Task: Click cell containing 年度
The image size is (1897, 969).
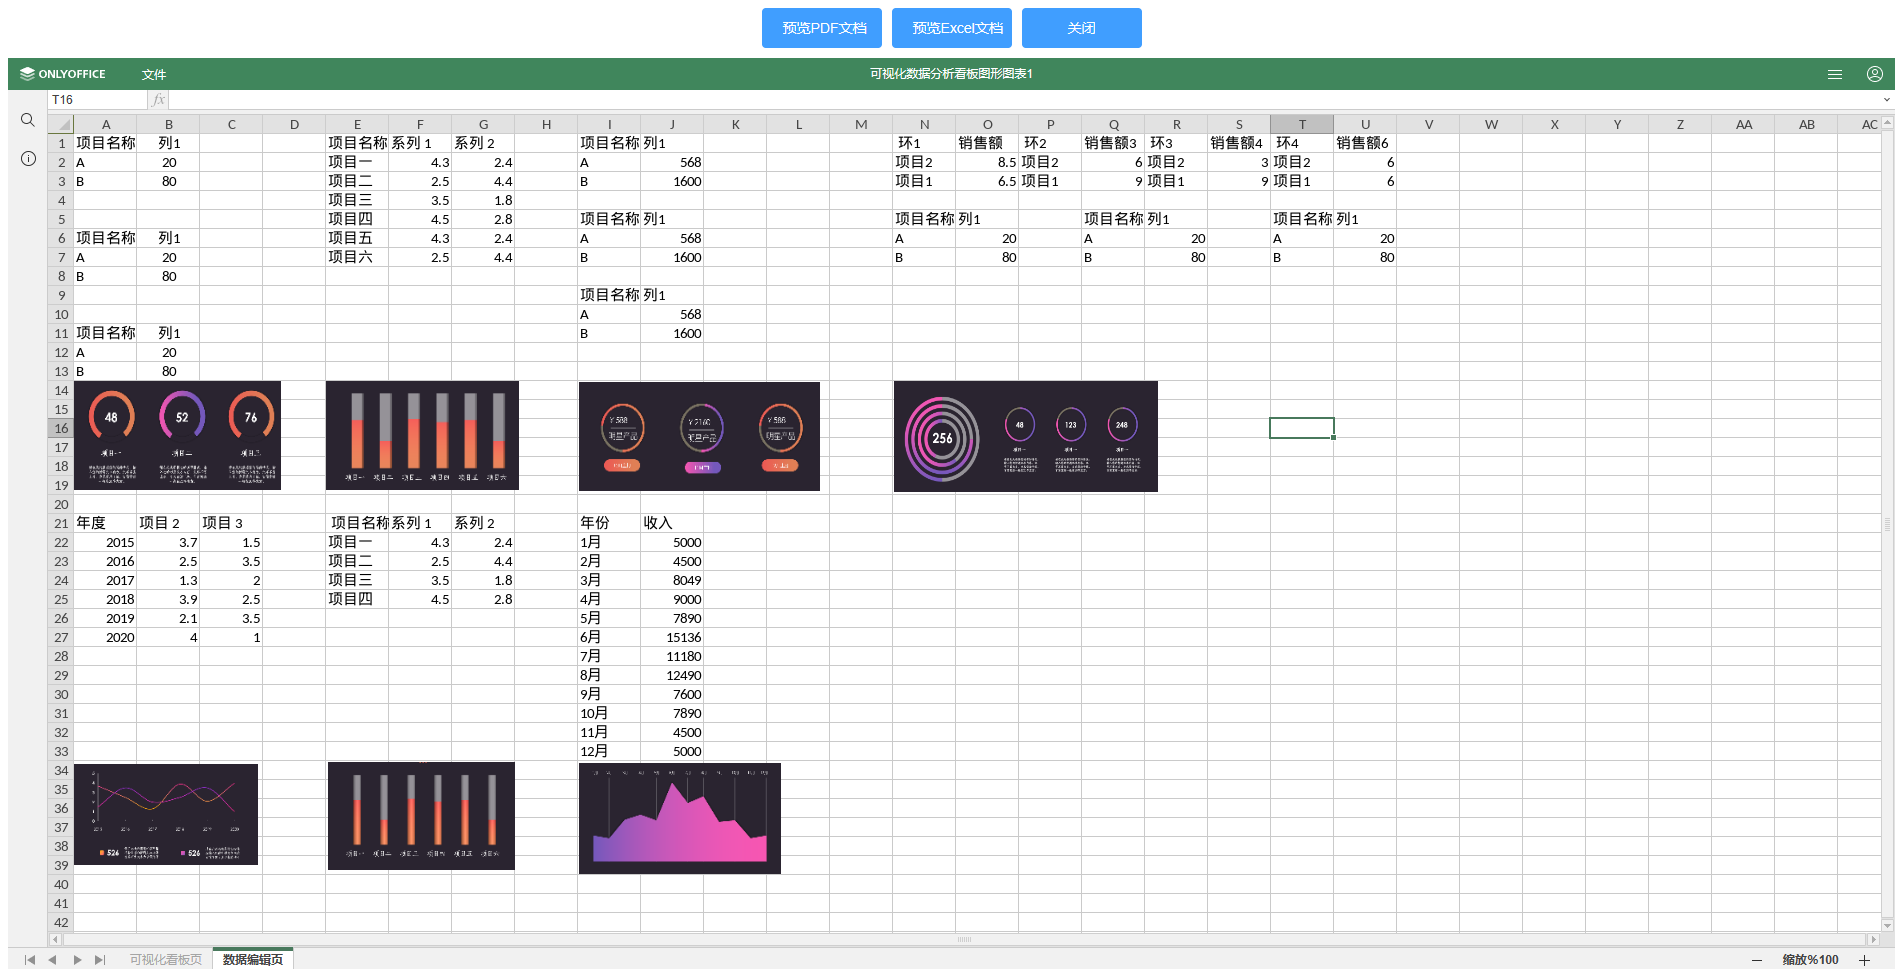Action: pos(105,523)
